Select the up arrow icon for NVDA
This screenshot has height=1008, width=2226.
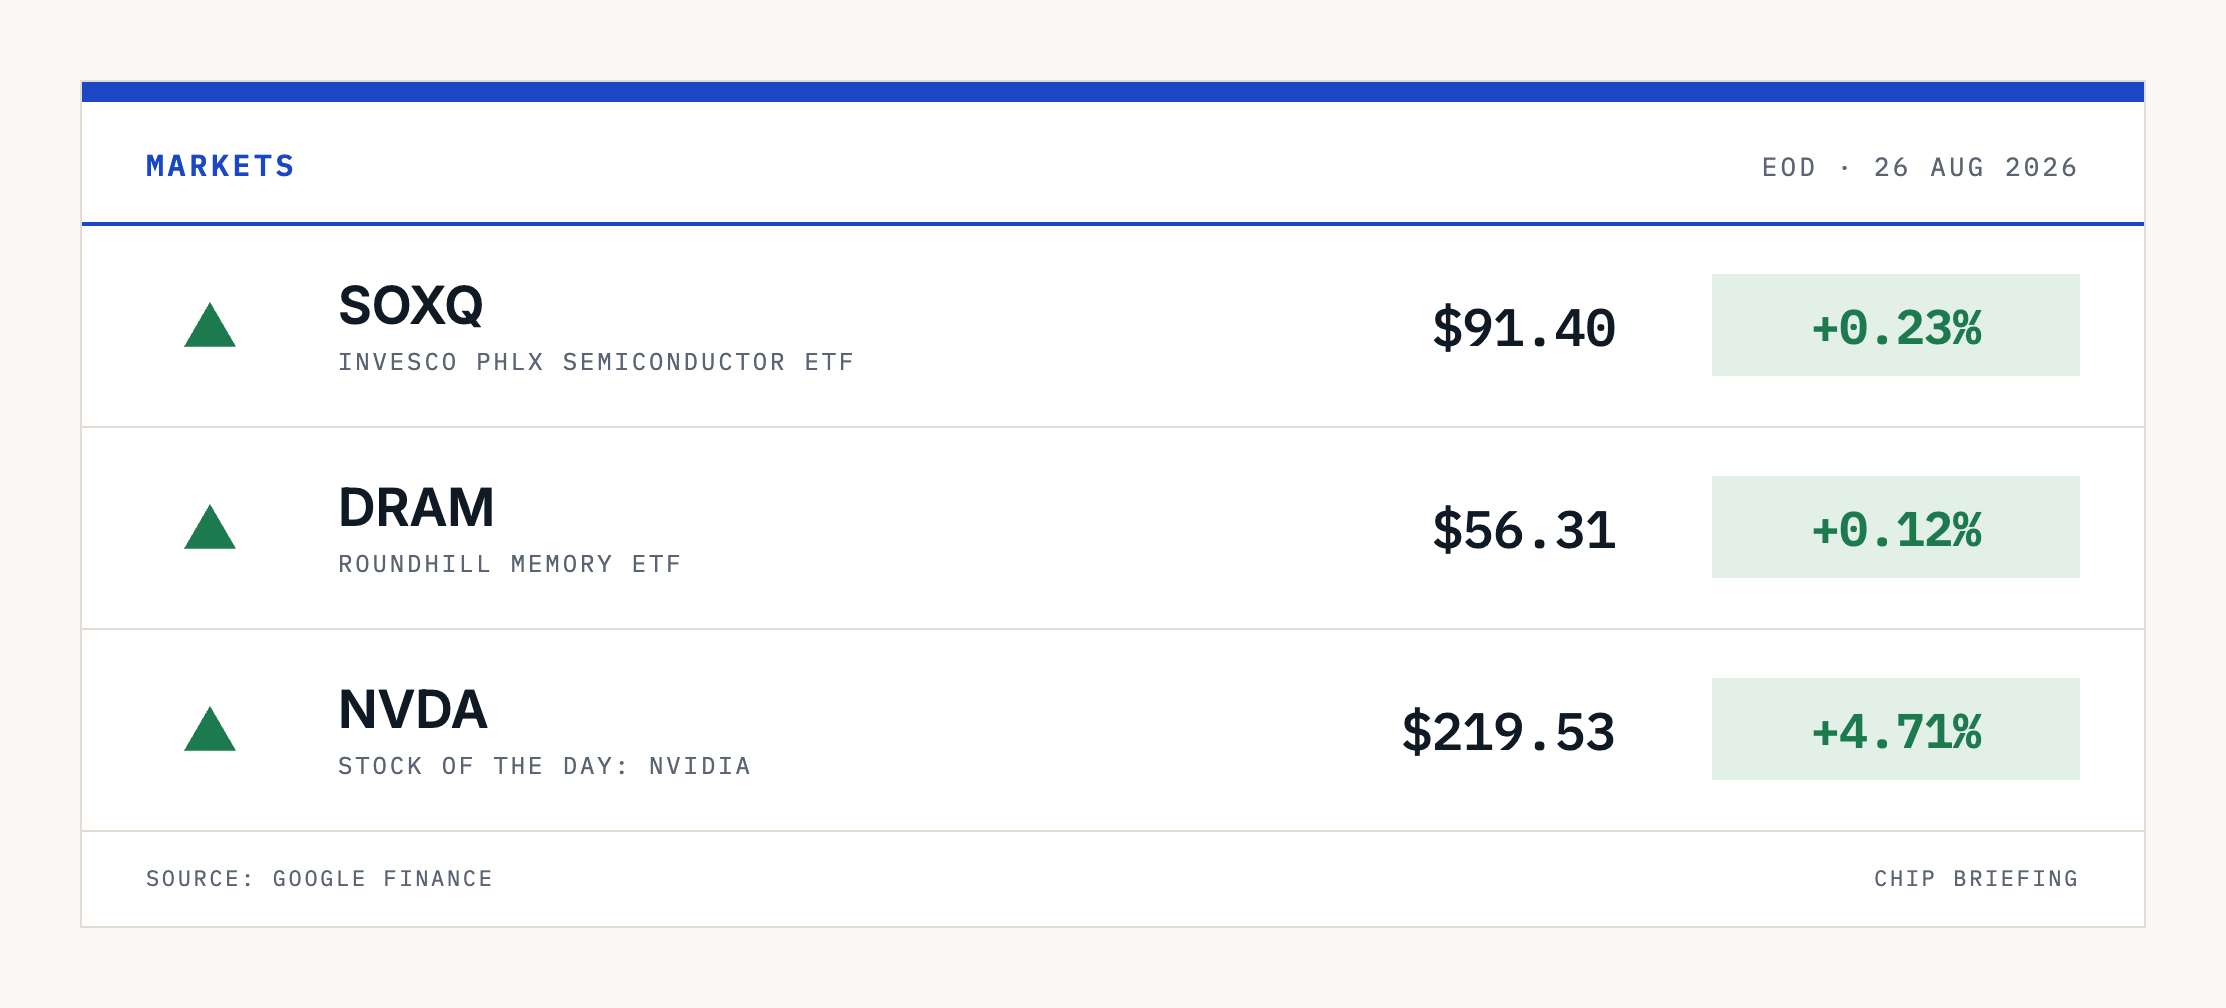click(x=210, y=729)
